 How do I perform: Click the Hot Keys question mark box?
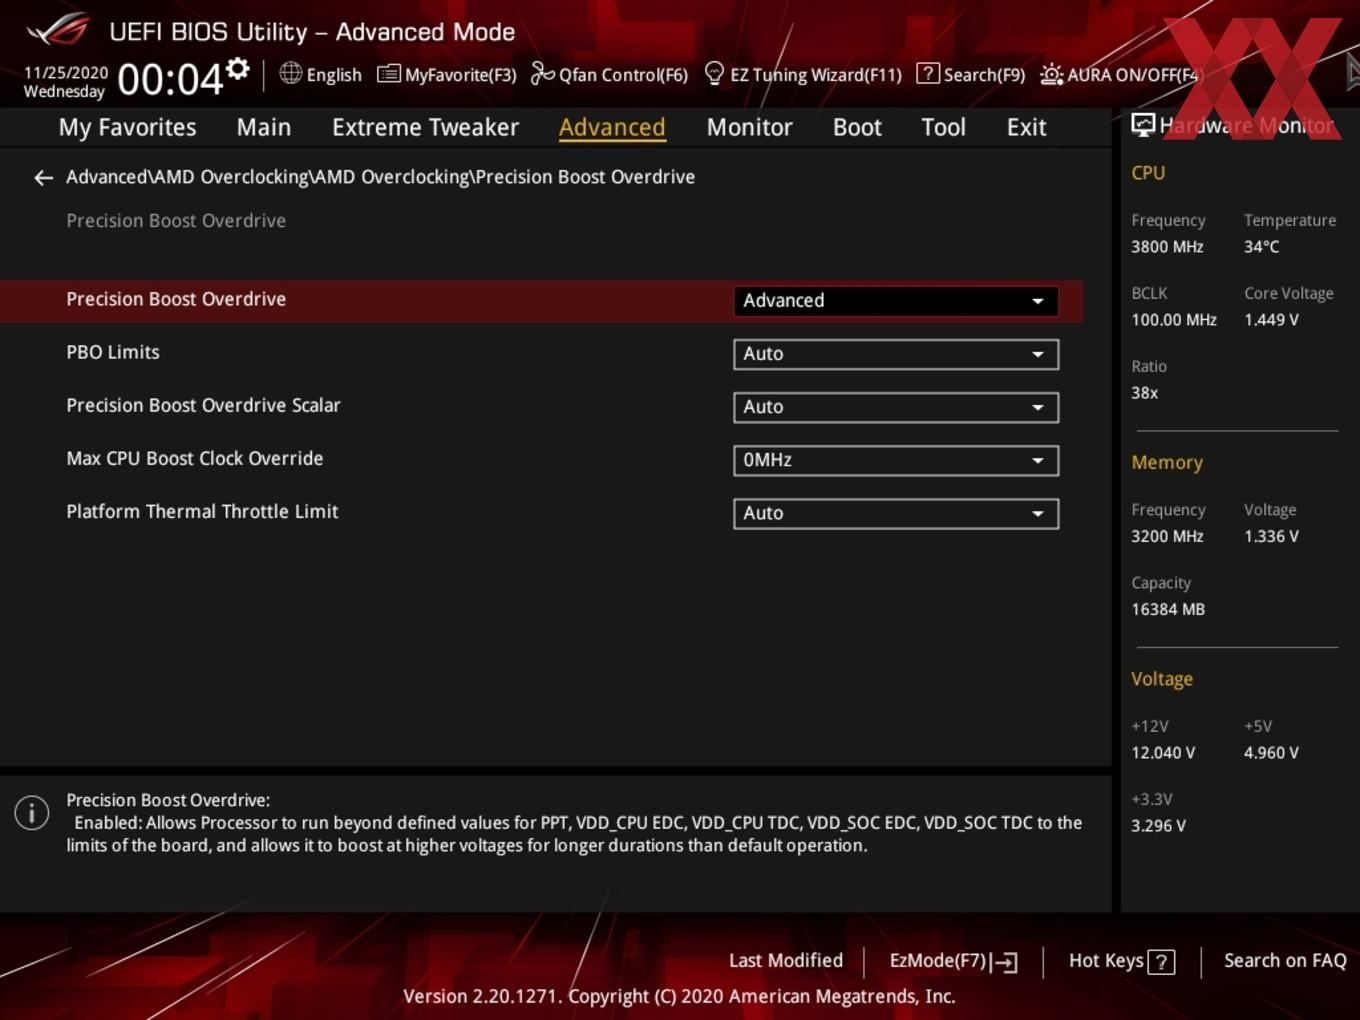(x=1161, y=962)
